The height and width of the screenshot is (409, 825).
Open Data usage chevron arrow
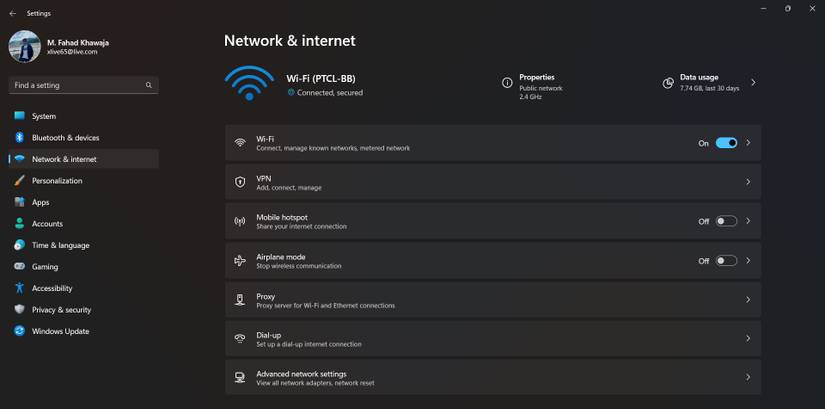(x=753, y=83)
